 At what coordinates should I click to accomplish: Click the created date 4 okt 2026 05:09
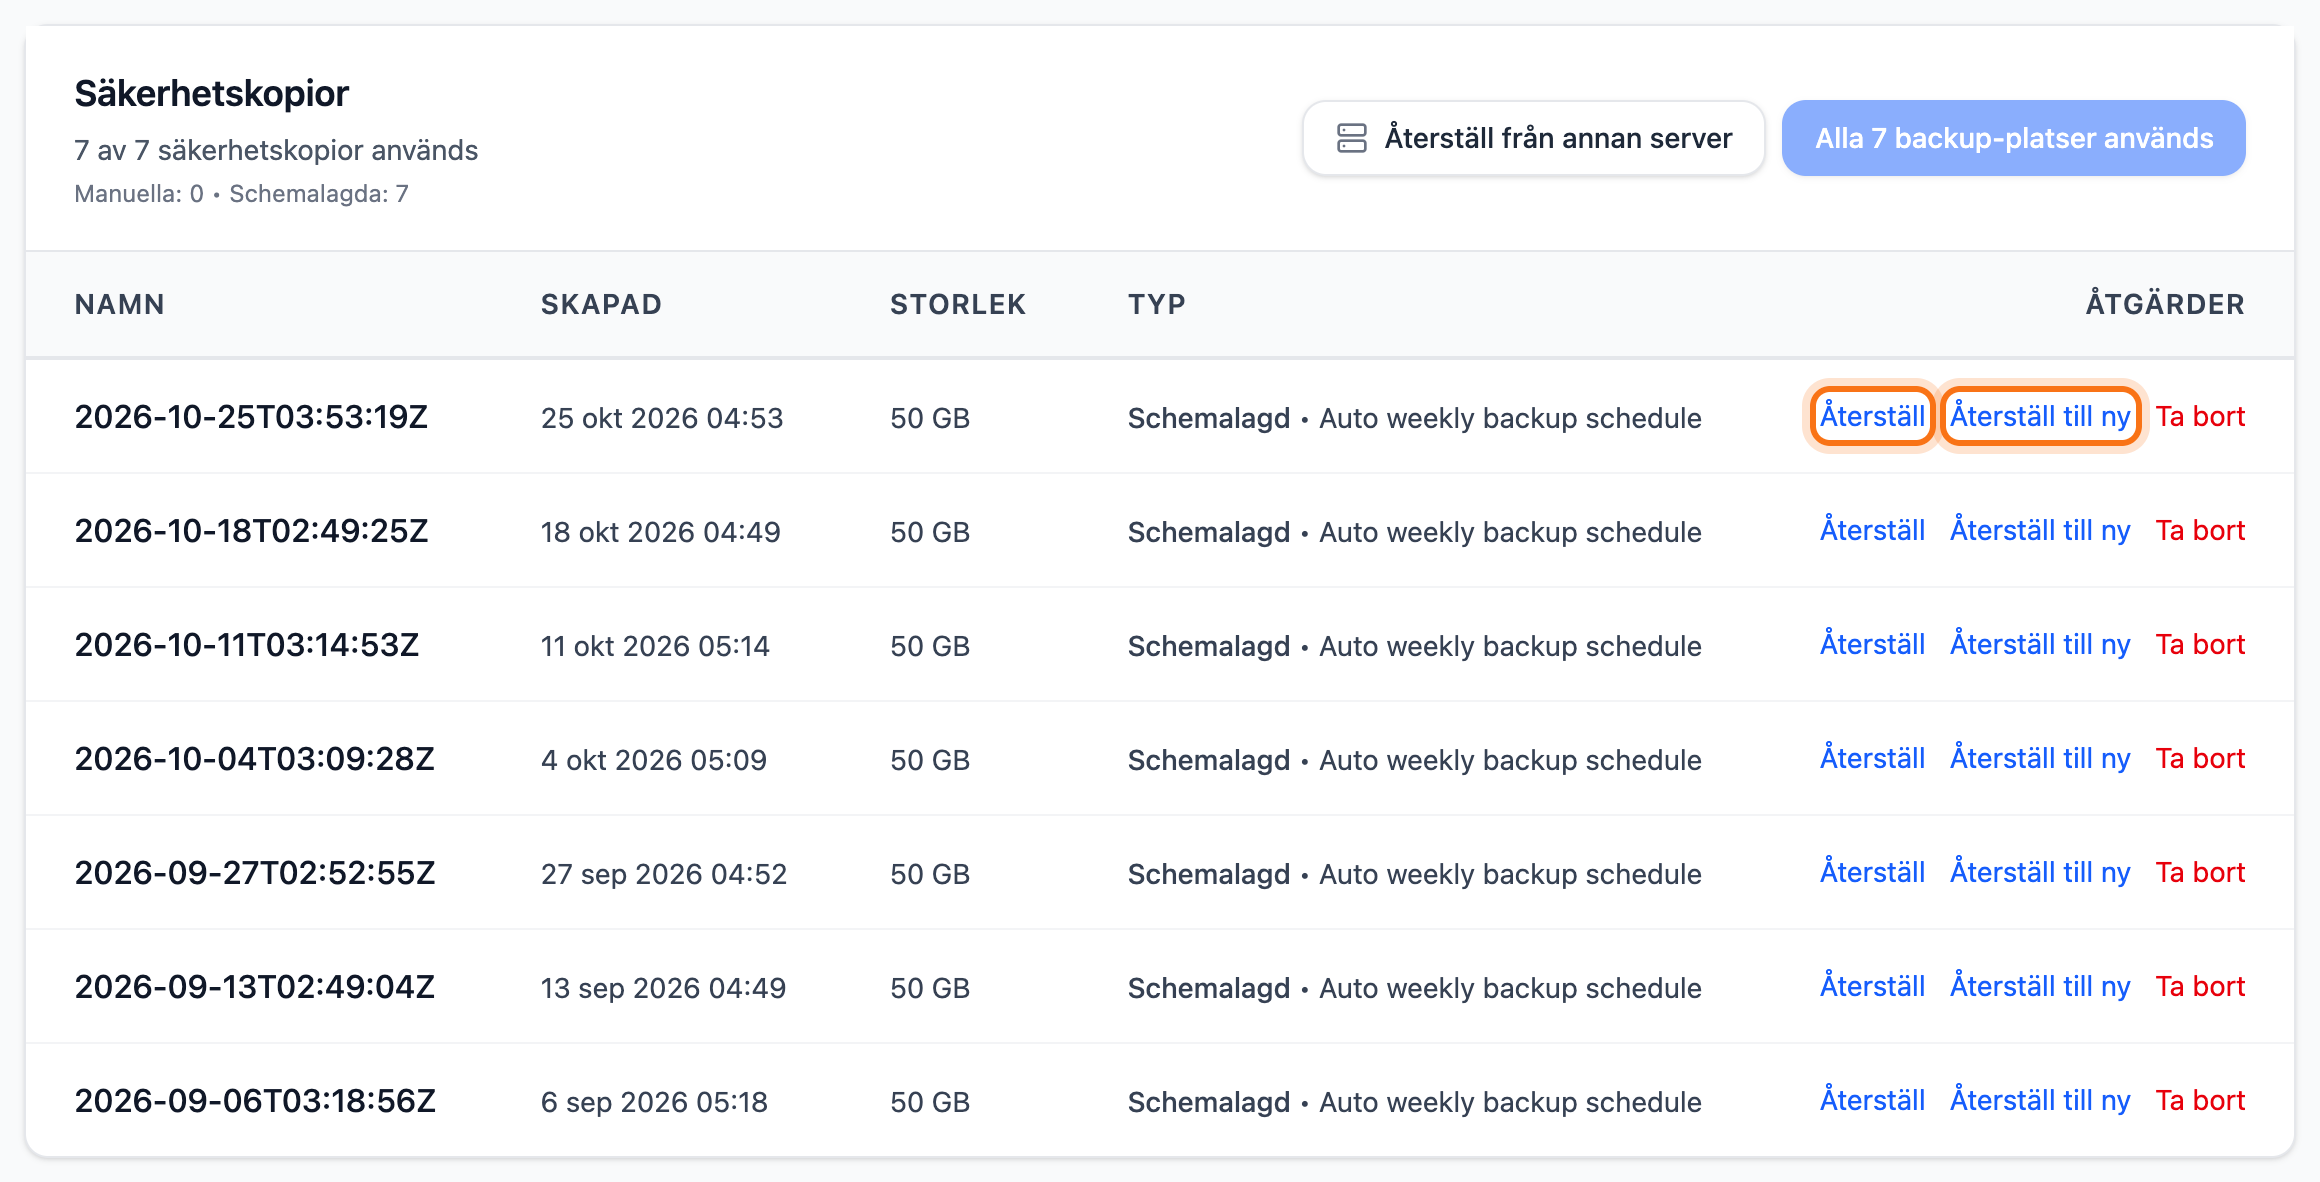pos(654,760)
